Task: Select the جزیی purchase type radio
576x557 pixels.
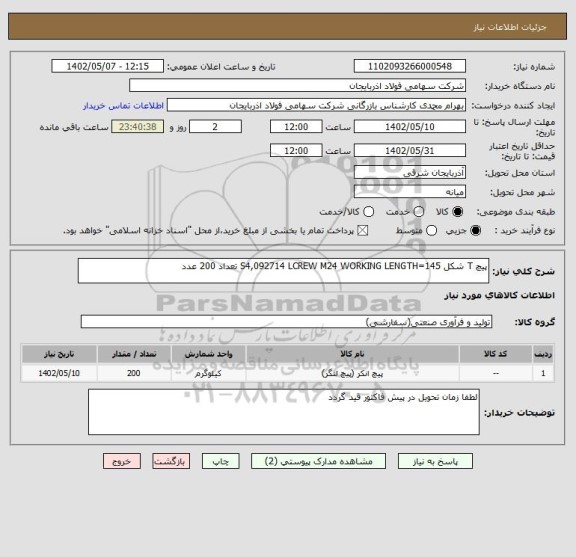Action: [475, 231]
